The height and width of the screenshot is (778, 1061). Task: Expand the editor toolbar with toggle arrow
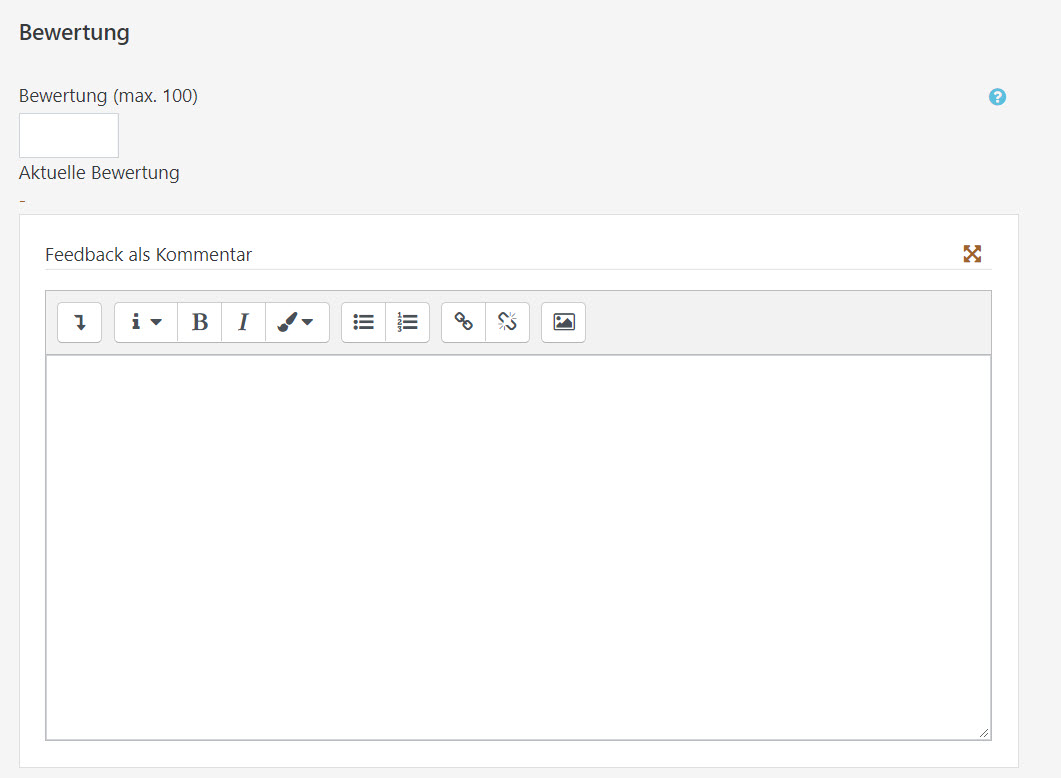pyautogui.click(x=80, y=322)
